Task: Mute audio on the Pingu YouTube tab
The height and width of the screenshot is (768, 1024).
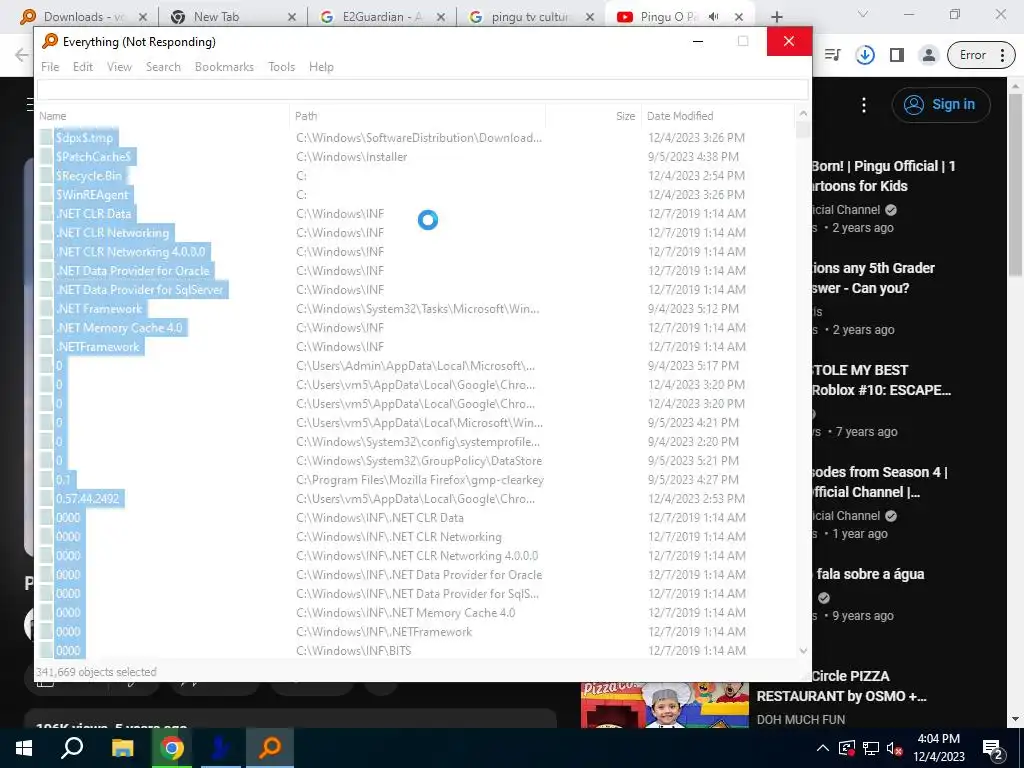Action: click(x=714, y=17)
